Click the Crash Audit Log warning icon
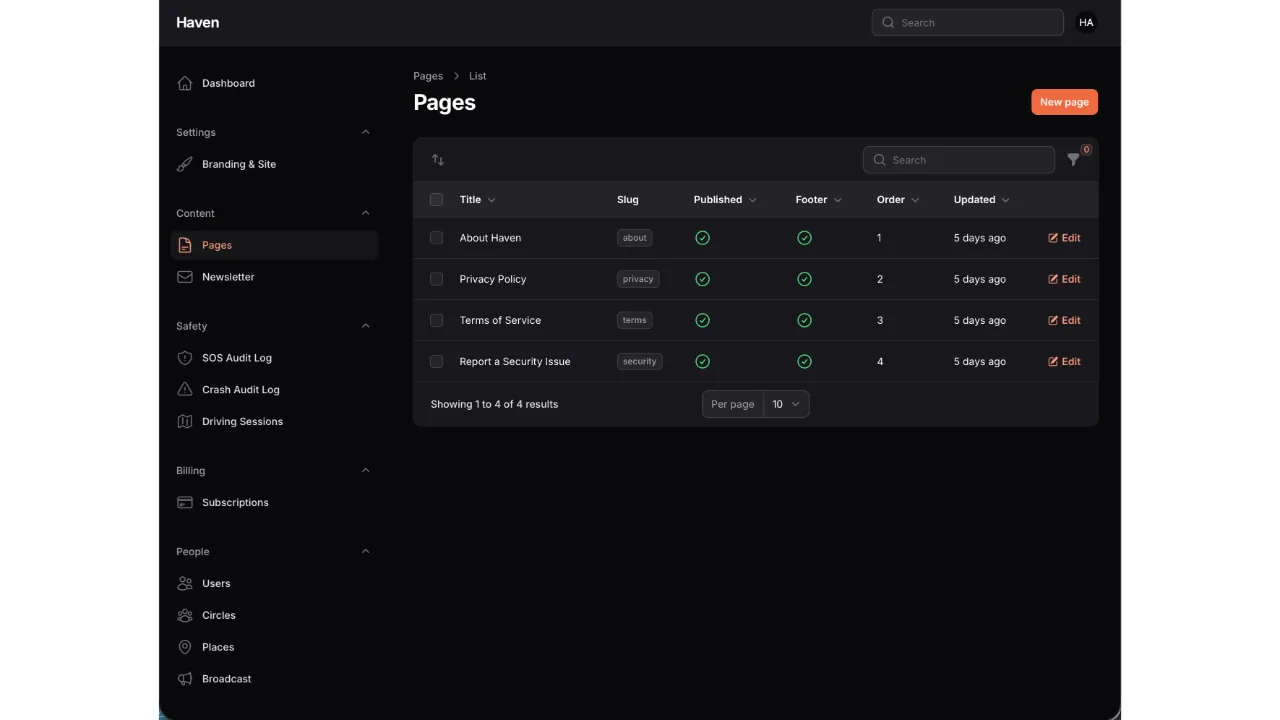 click(x=185, y=390)
